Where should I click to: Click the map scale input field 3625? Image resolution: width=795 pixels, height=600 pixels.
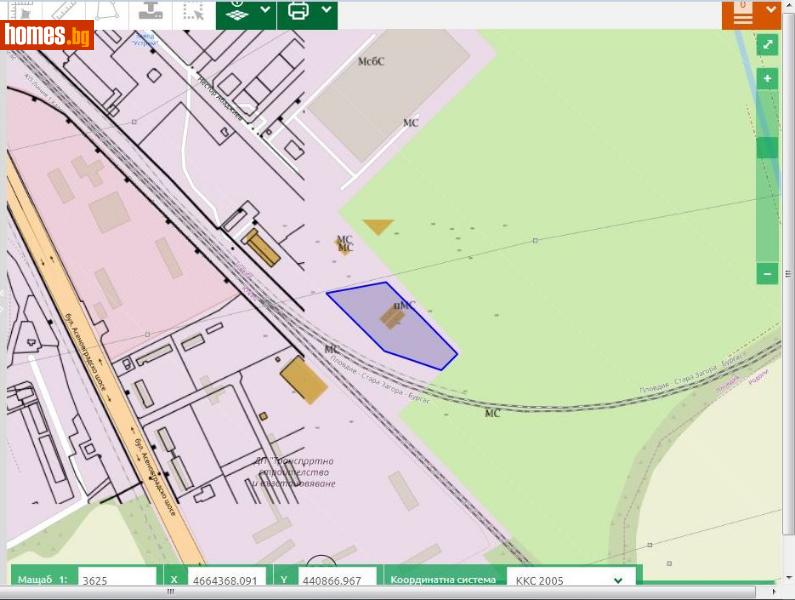[x=117, y=580]
